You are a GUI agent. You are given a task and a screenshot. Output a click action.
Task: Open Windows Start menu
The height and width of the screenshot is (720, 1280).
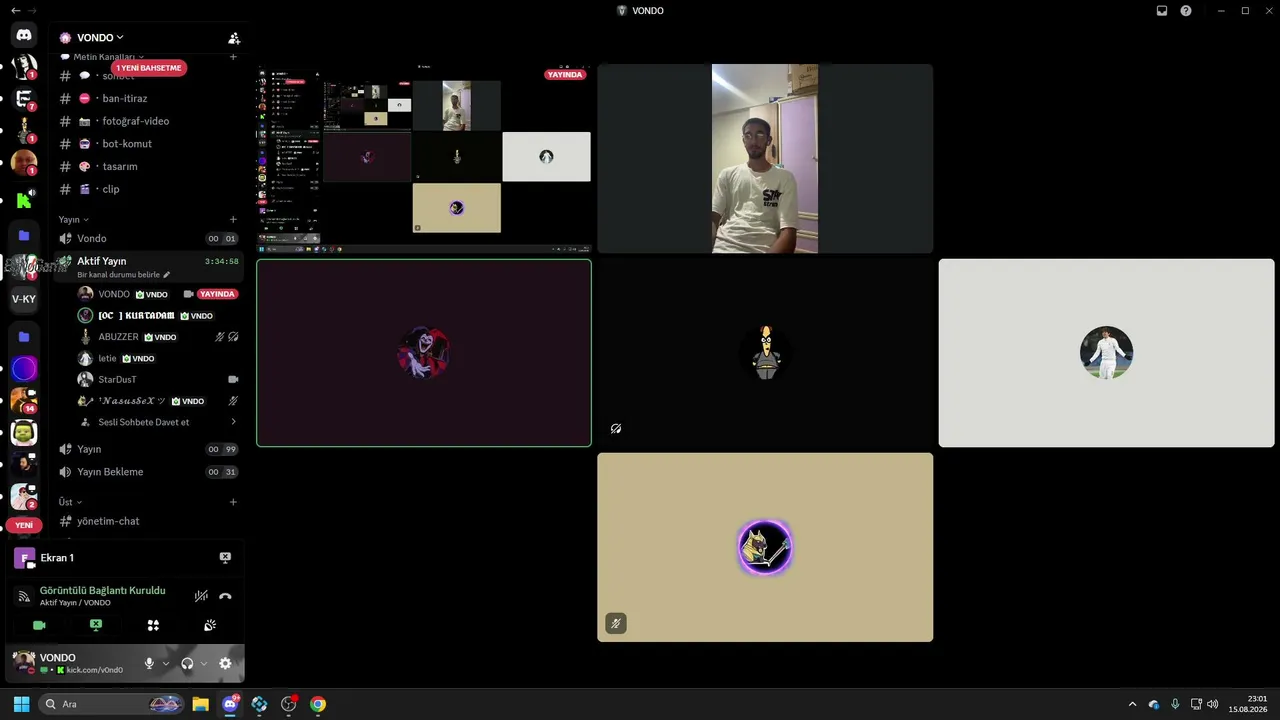pos(21,704)
